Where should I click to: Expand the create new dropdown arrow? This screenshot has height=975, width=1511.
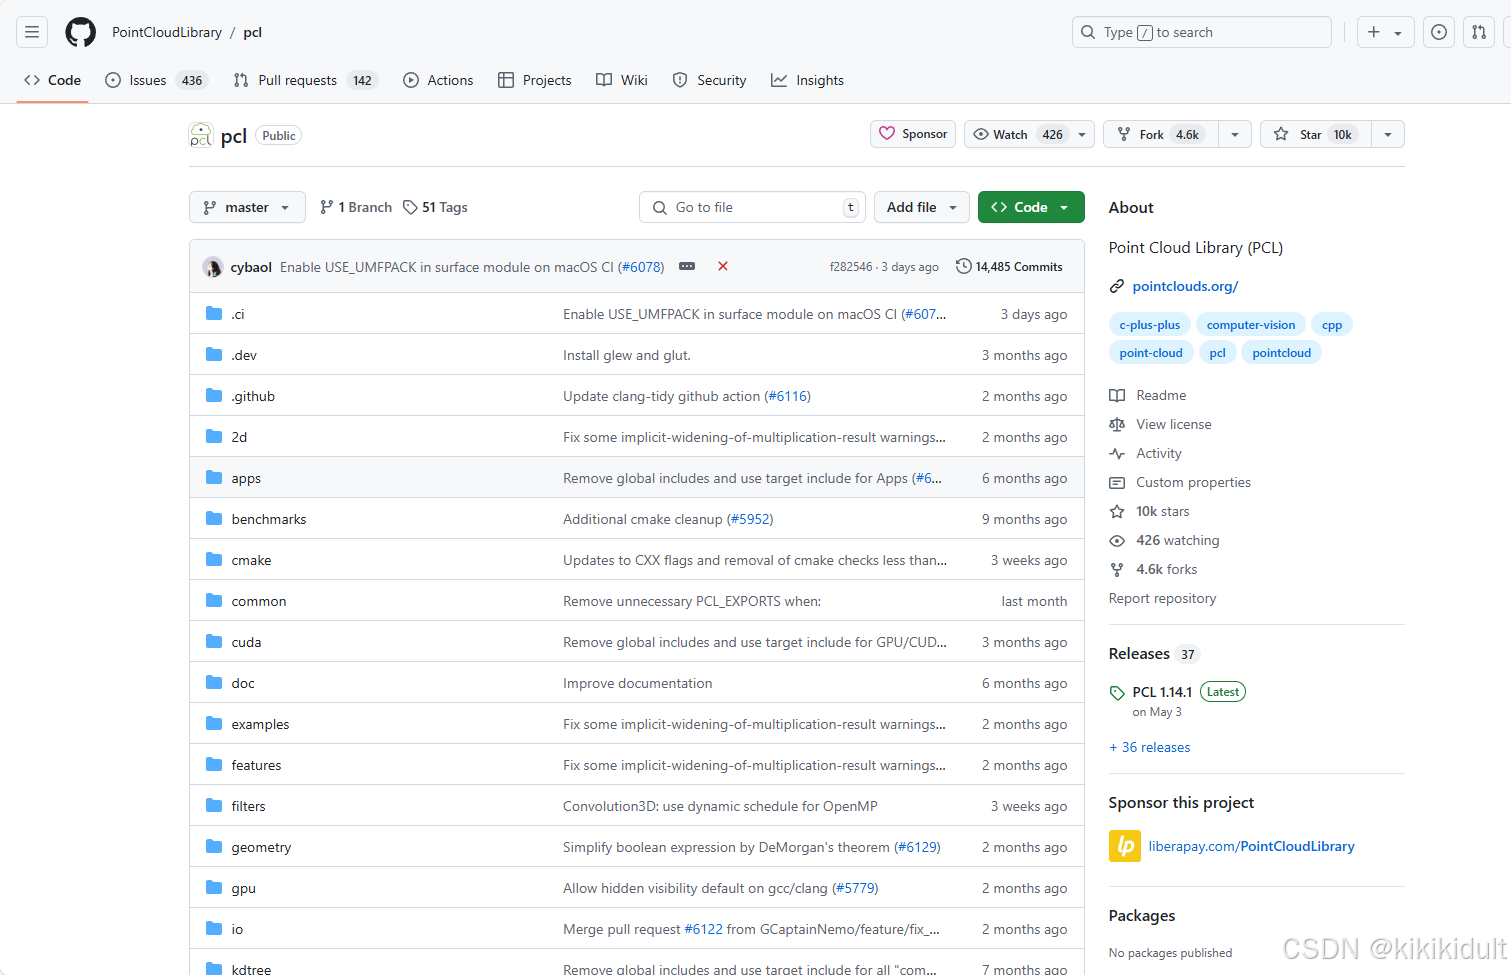[x=1398, y=33]
